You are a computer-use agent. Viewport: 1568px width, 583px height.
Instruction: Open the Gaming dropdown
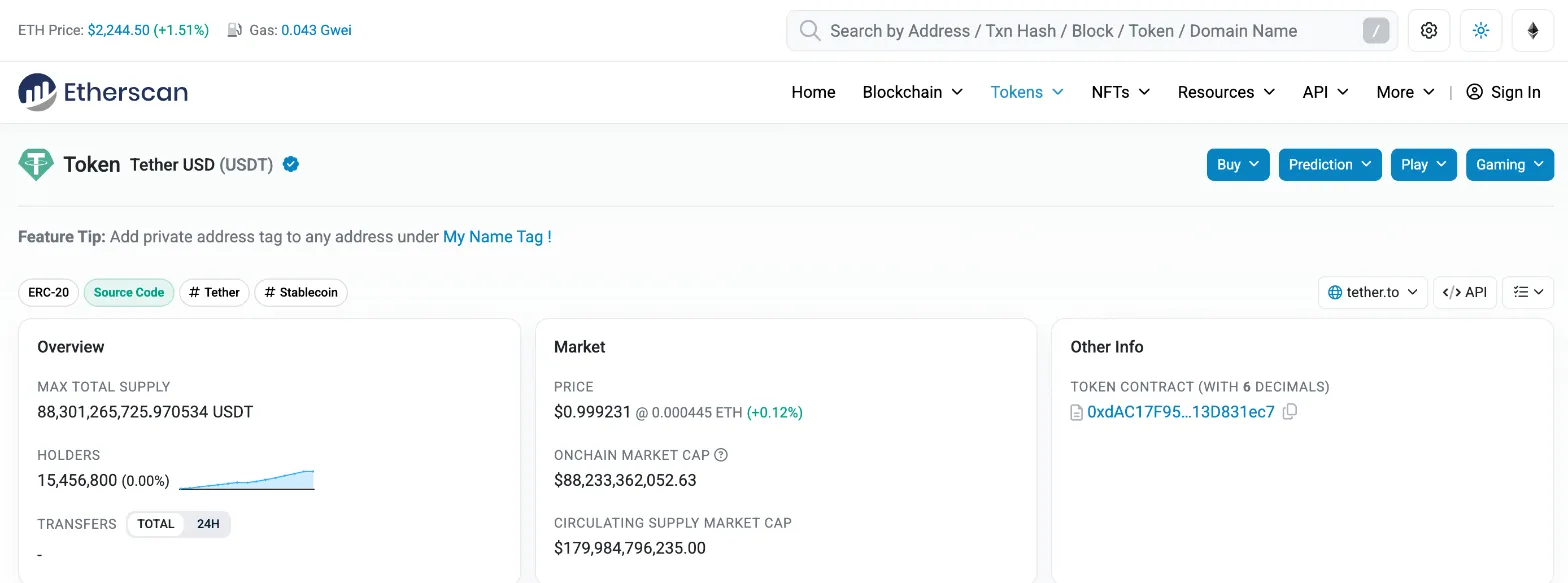tap(1510, 165)
